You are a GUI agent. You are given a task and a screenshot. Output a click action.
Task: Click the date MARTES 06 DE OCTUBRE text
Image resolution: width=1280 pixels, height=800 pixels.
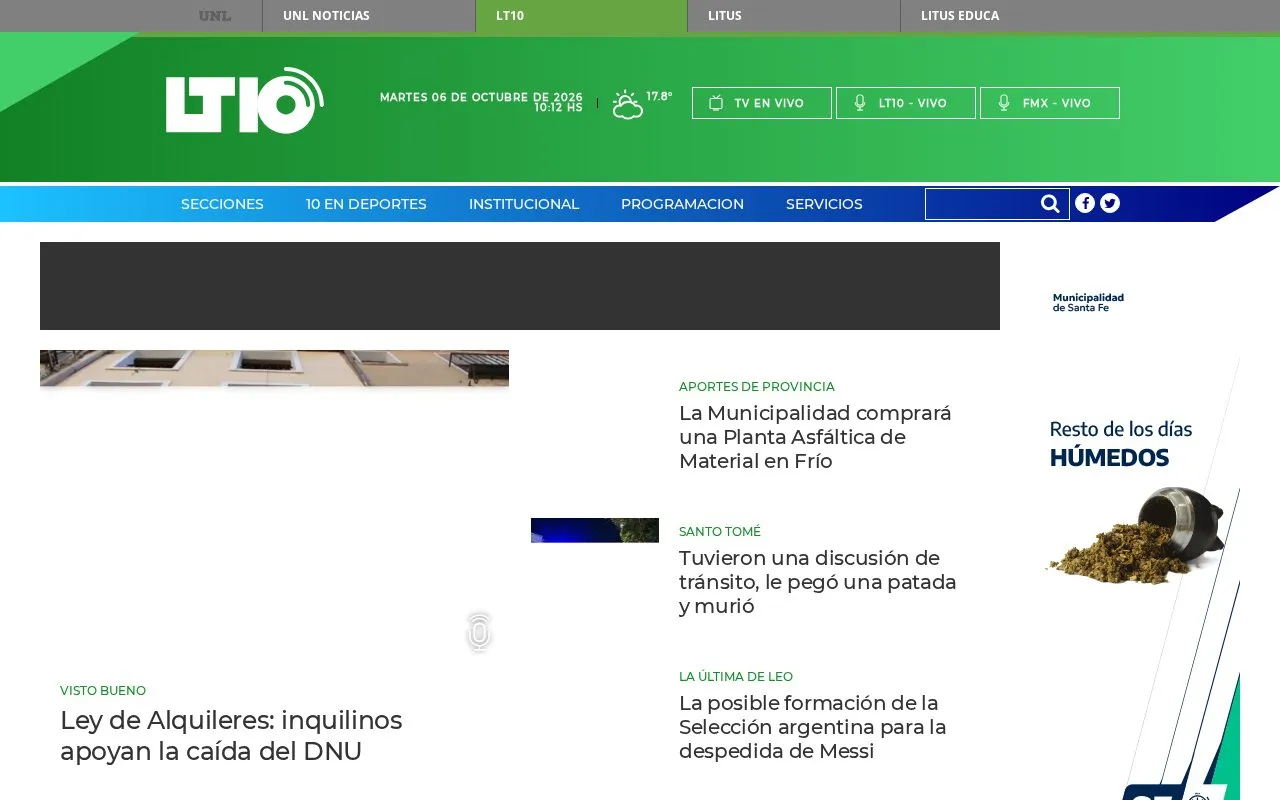[x=481, y=97]
